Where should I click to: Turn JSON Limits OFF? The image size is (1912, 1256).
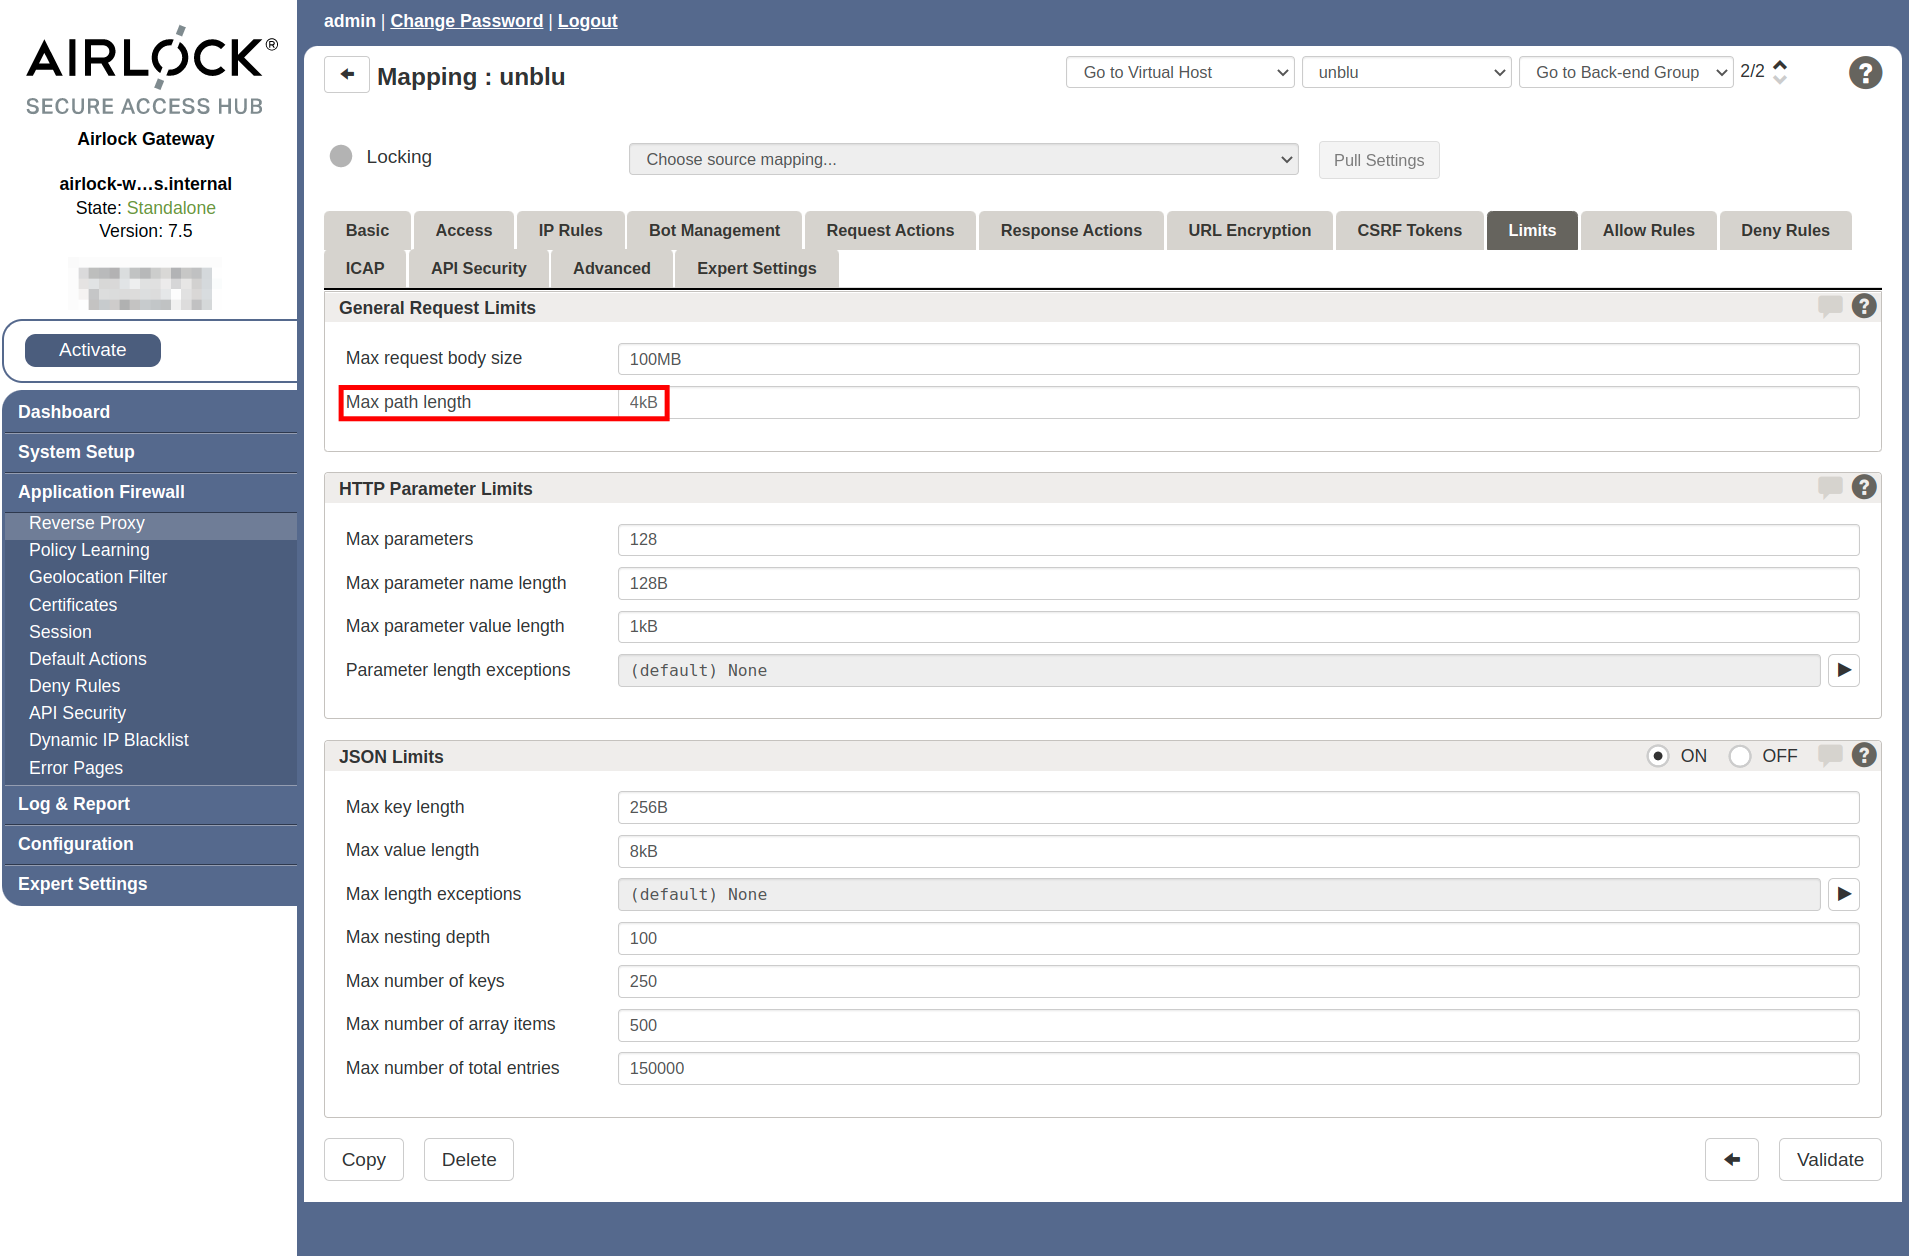(1740, 756)
